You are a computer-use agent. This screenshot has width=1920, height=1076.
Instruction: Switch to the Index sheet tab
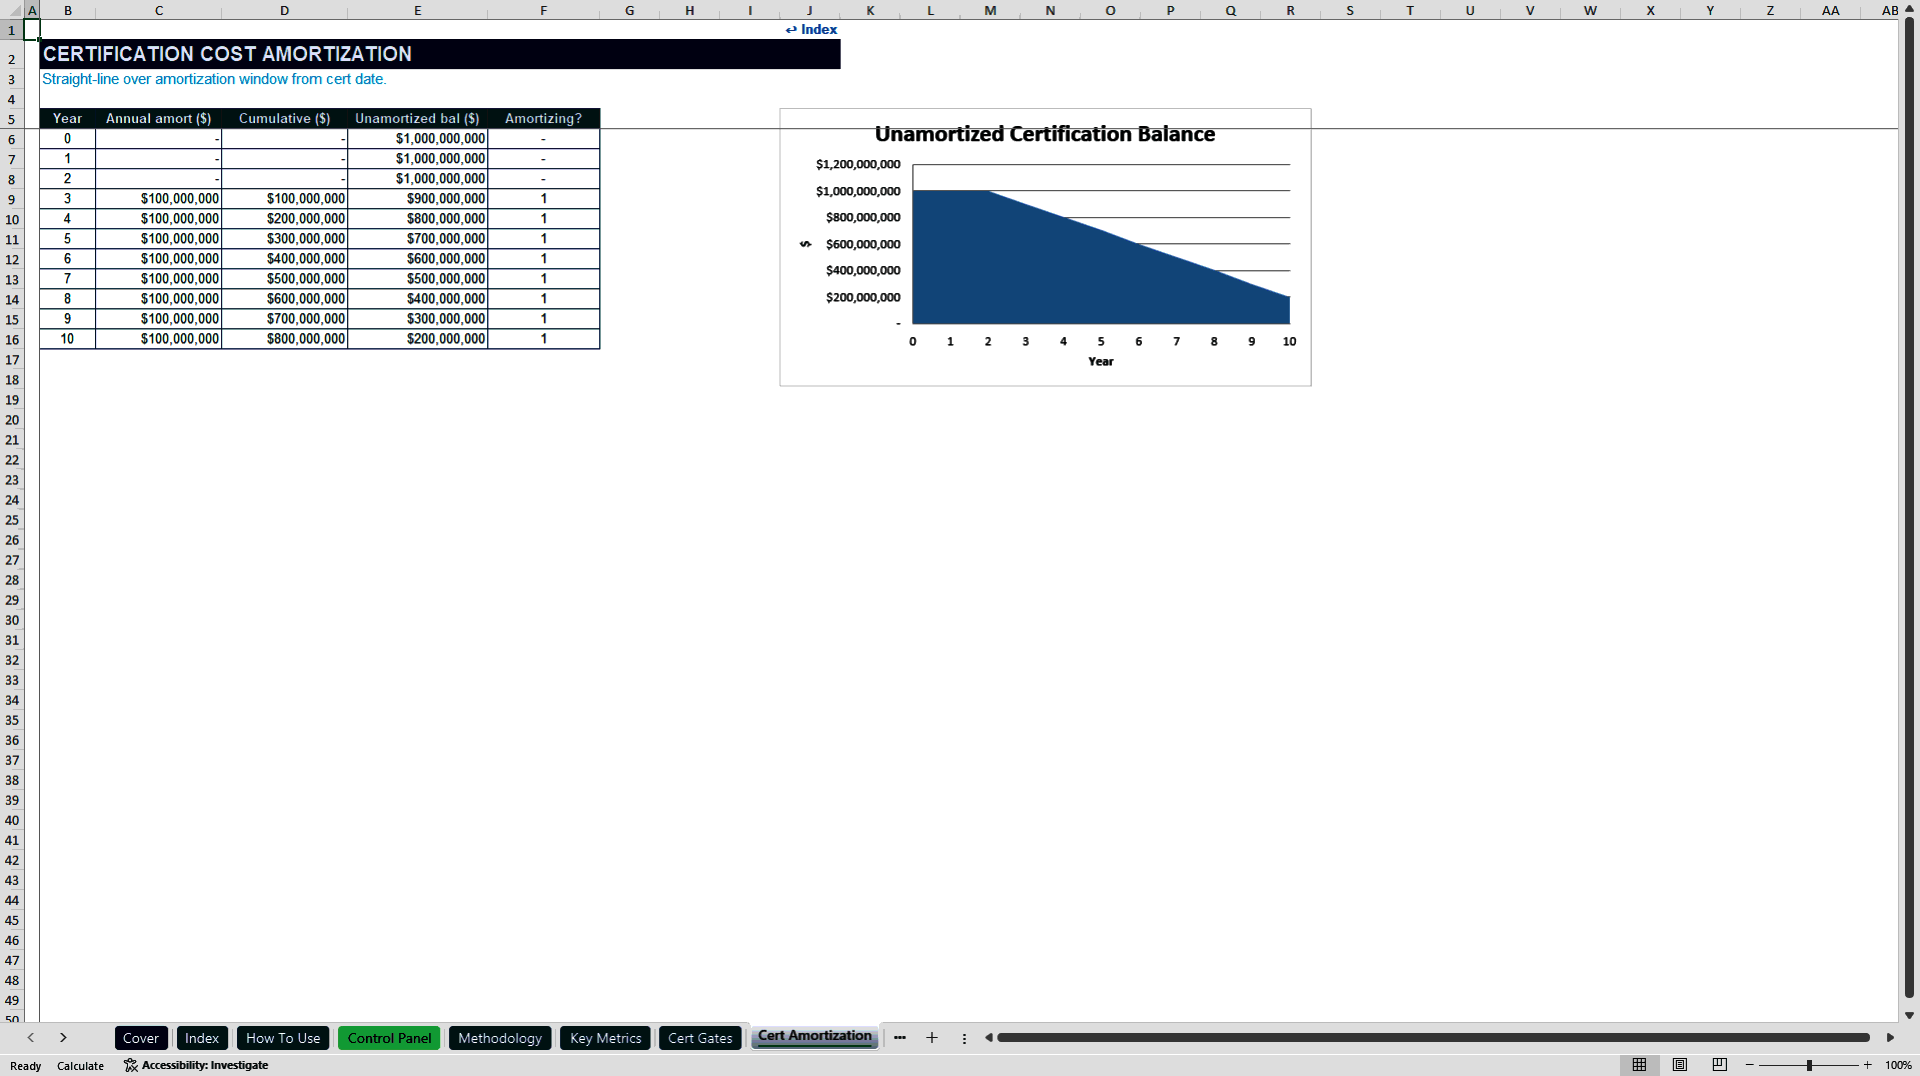(x=202, y=1038)
